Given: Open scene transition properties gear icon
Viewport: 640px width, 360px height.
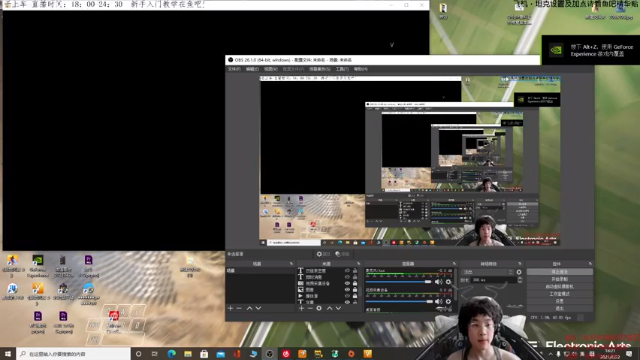Looking at the screenshot, I should pos(519,272).
